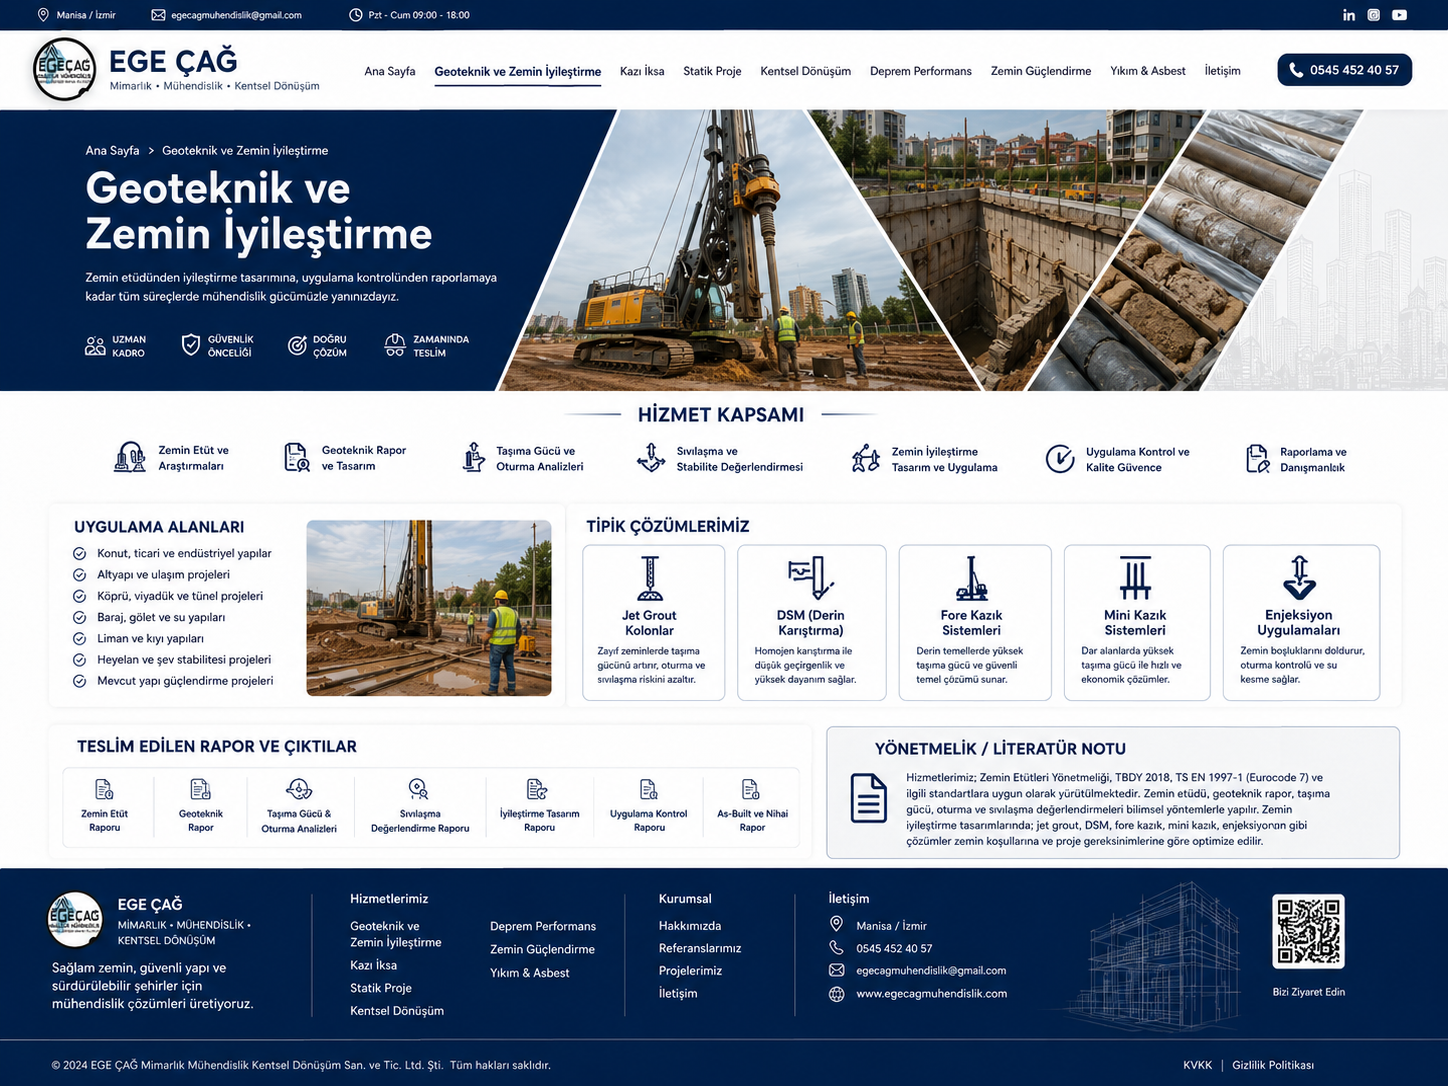
Task: Open the LinkedIn social icon
Action: coord(1349,15)
